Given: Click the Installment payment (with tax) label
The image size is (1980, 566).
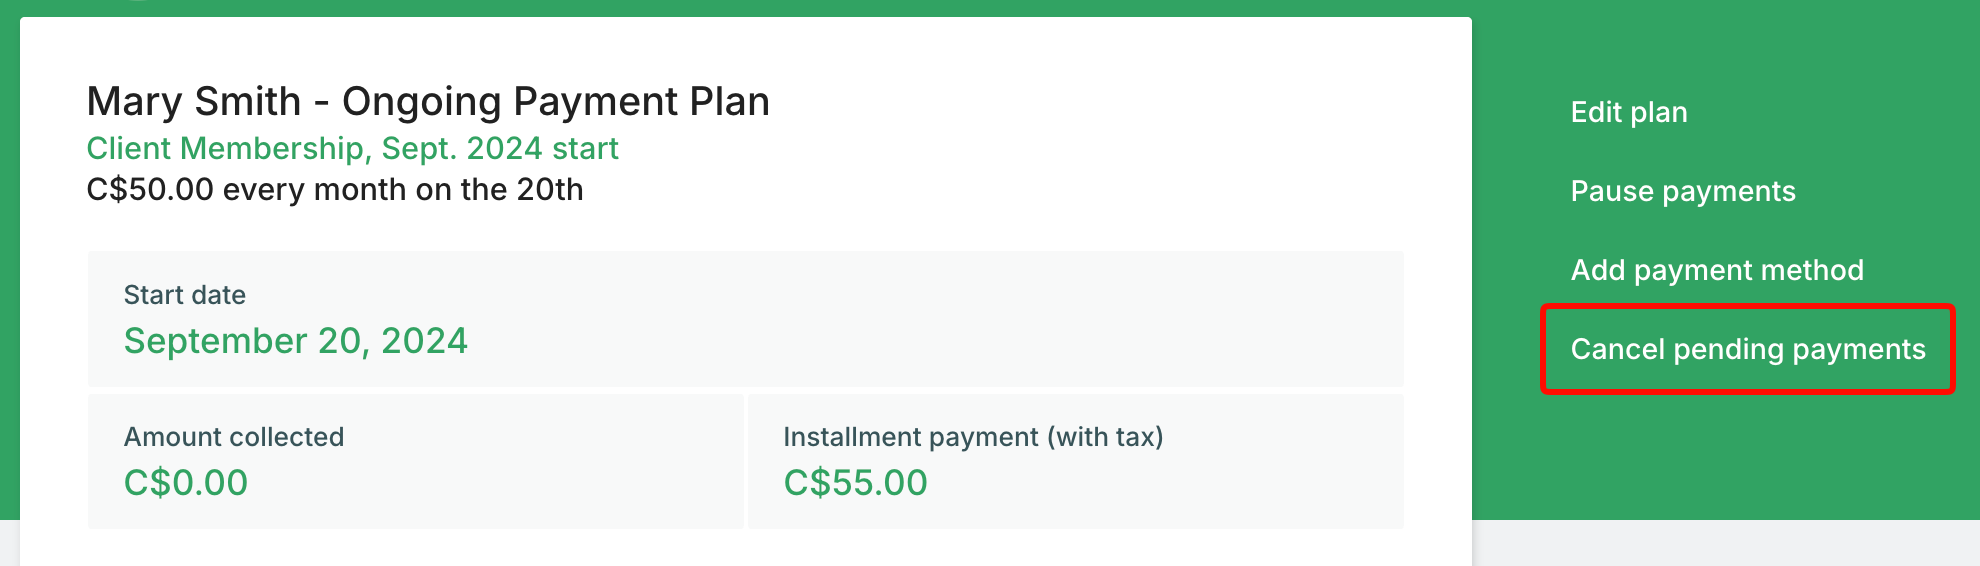Looking at the screenshot, I should pos(973,437).
